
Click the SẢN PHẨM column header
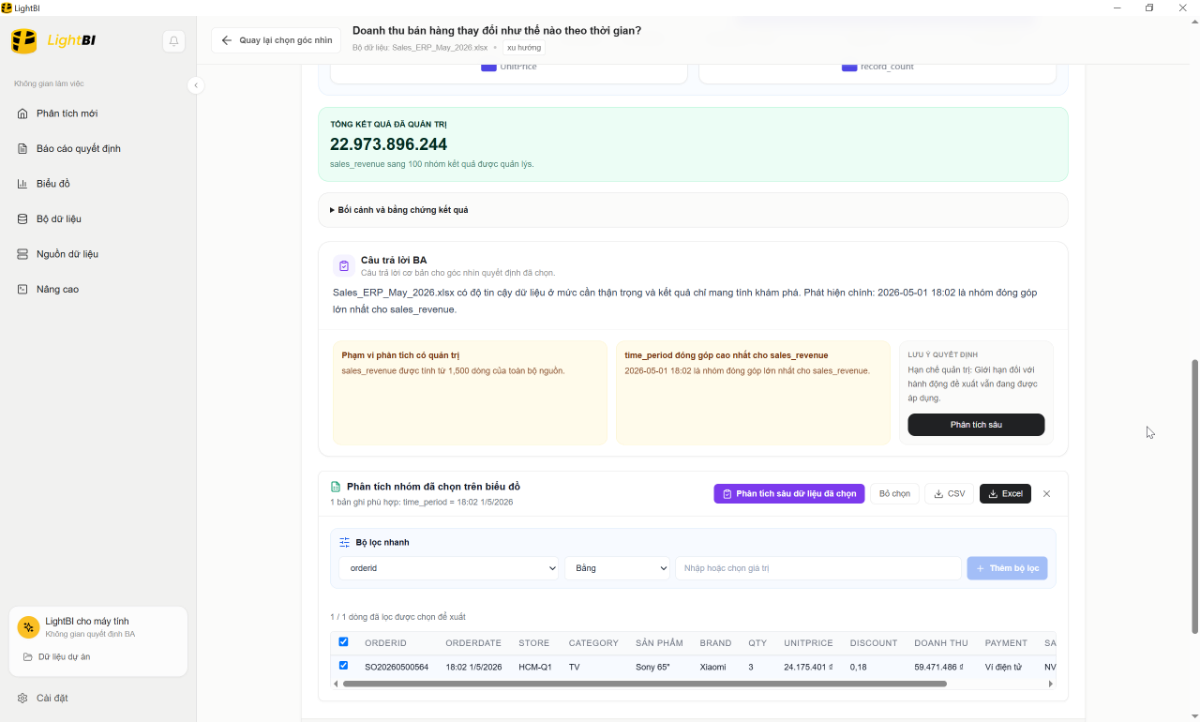(x=660, y=643)
